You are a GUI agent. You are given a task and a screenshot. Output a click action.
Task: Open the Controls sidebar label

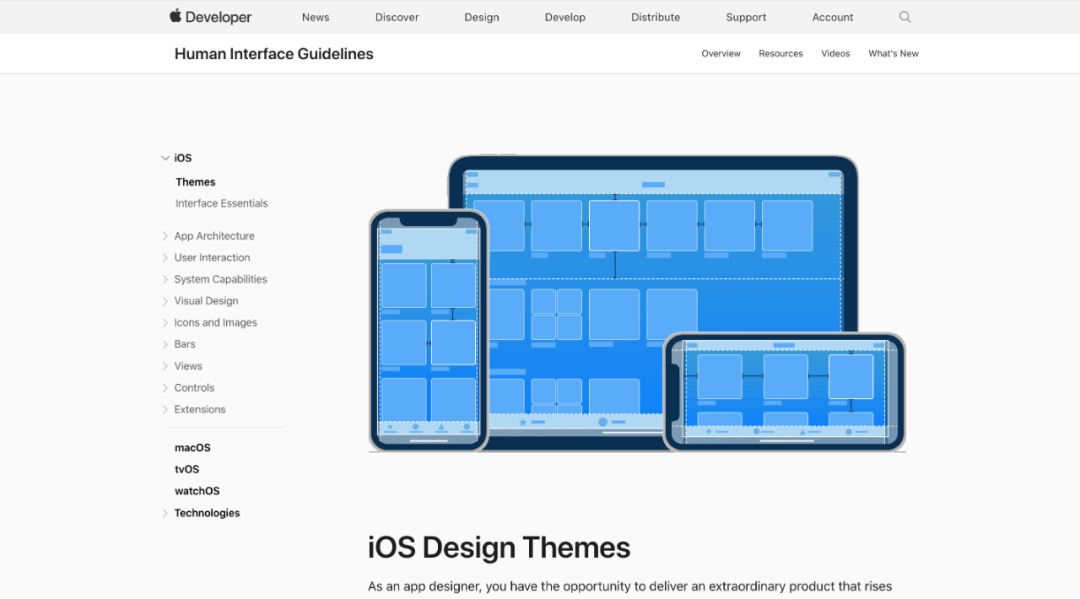click(x=194, y=388)
